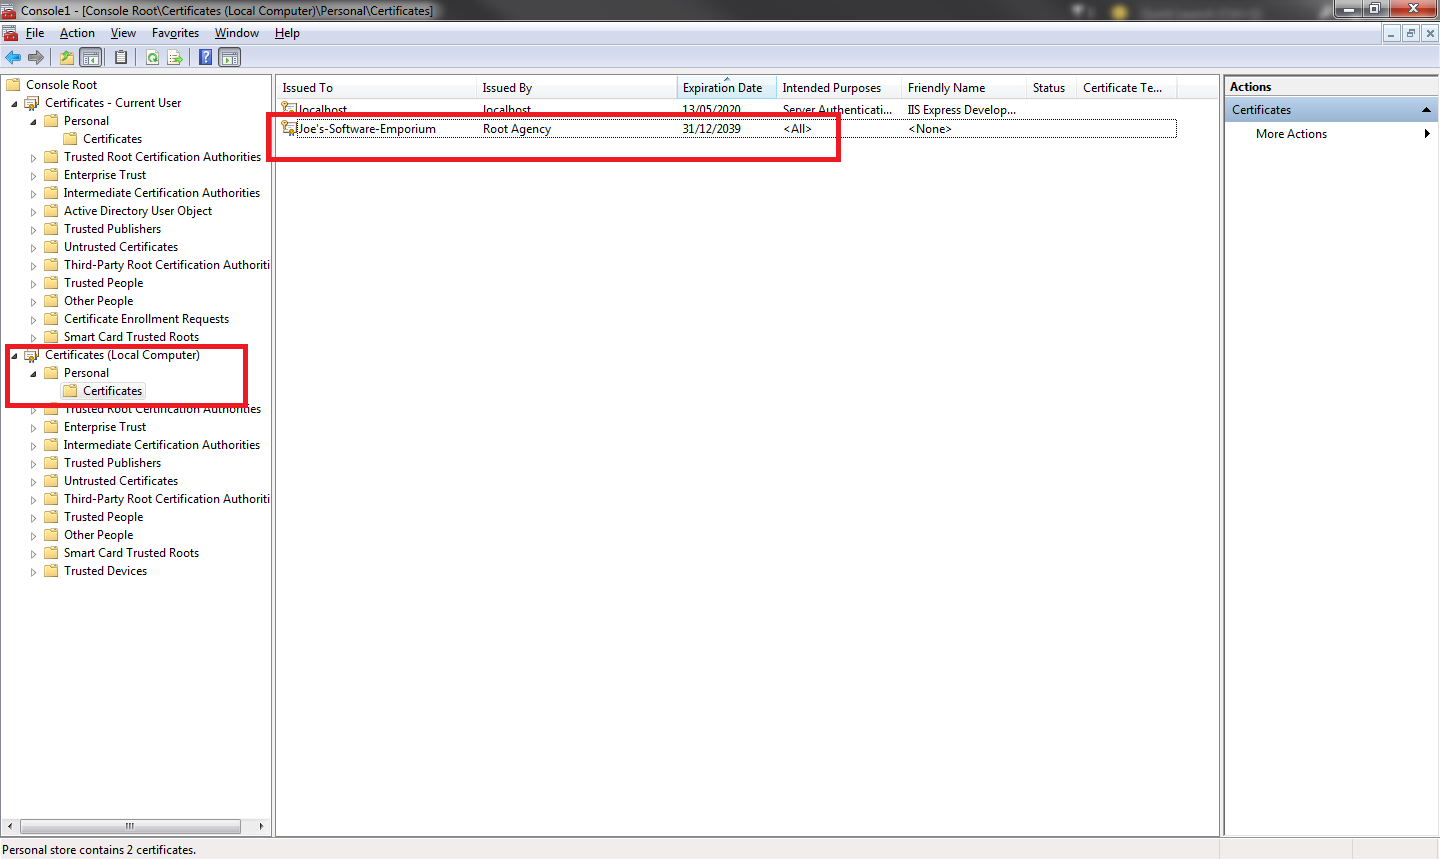Expand Untrusted Certificates under Current User
Screen dimensions: 1440x860
click(x=33, y=248)
